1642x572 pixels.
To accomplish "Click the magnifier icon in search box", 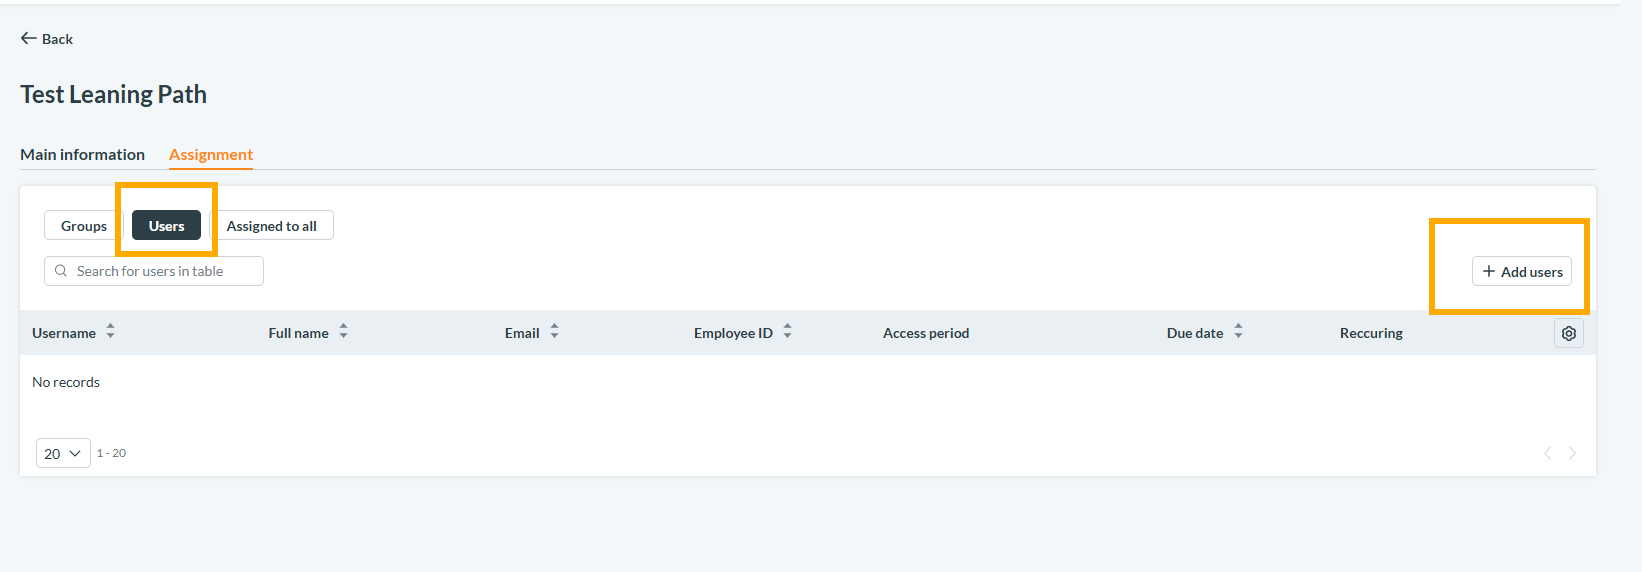I will [61, 271].
